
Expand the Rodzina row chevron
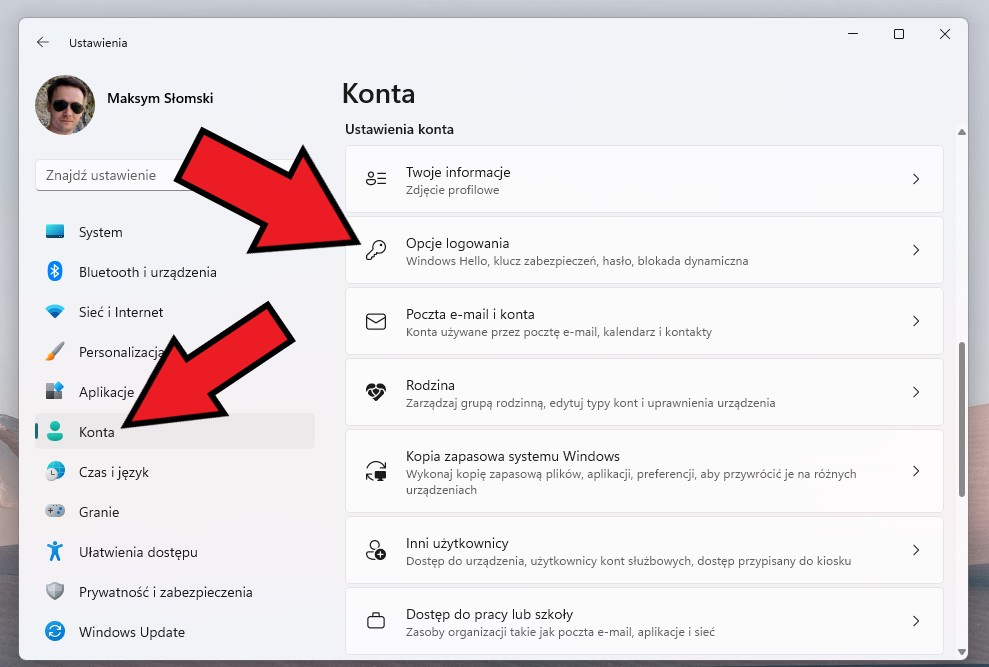point(917,392)
